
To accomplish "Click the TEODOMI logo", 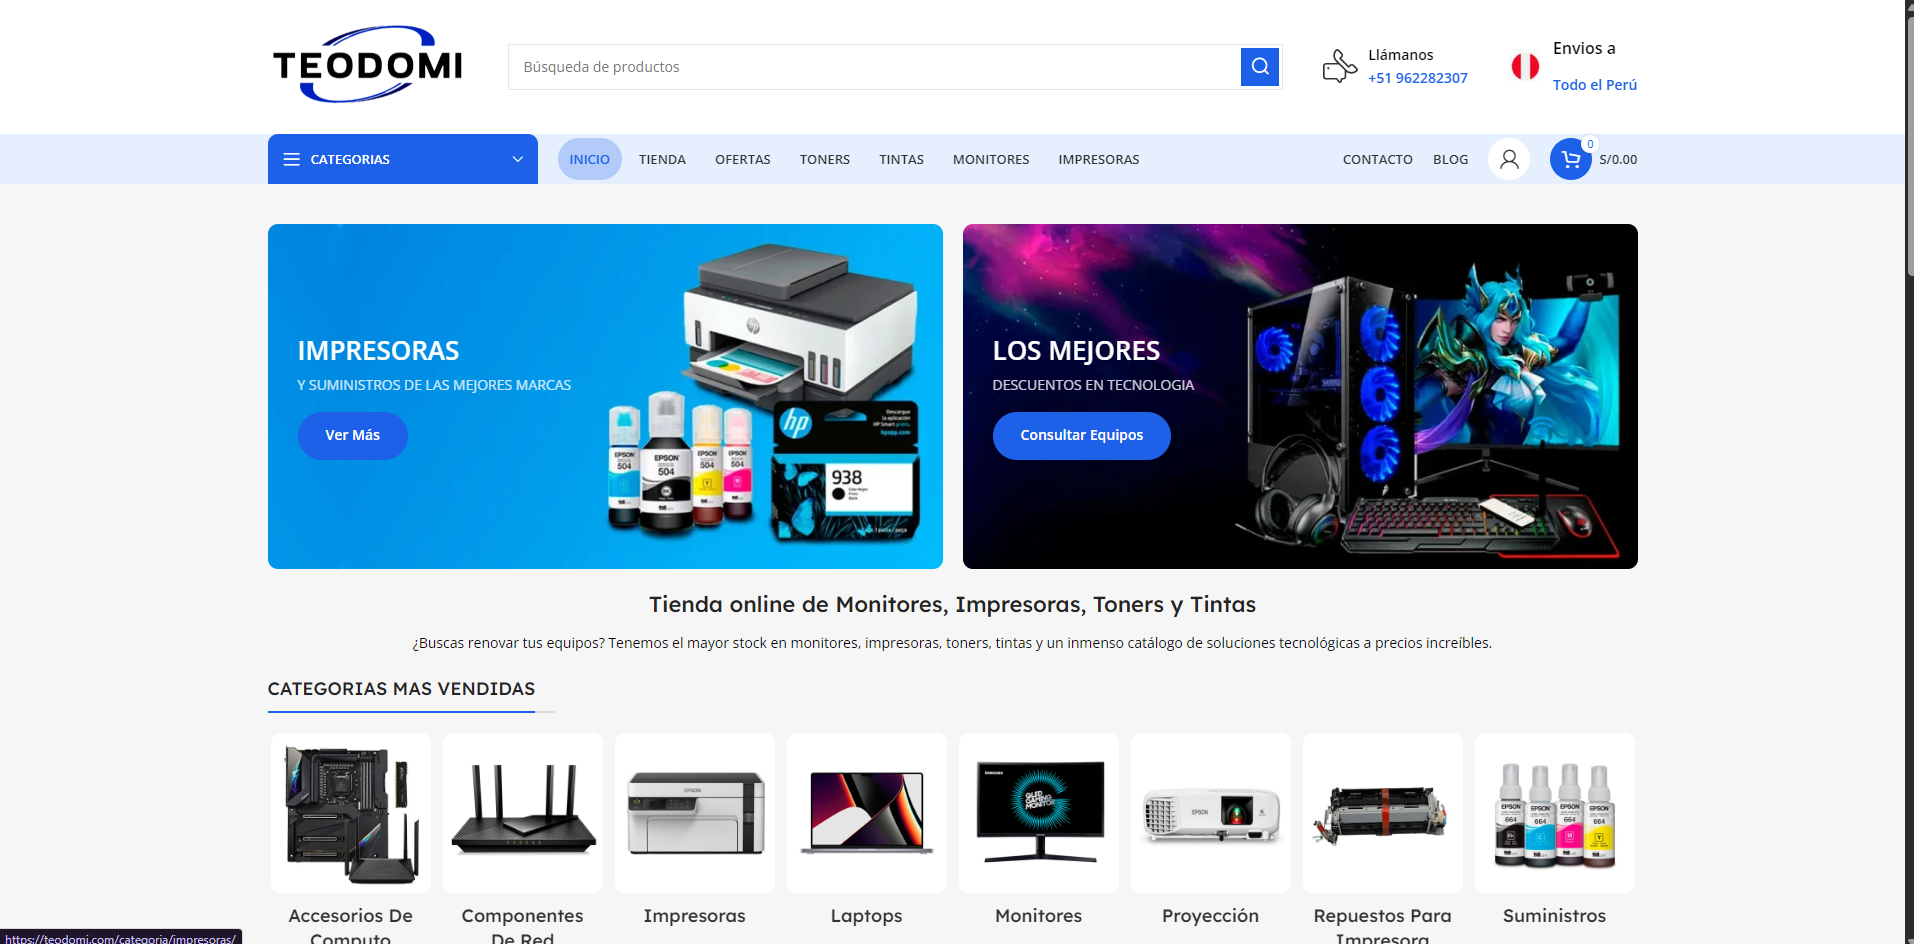I will tap(368, 65).
